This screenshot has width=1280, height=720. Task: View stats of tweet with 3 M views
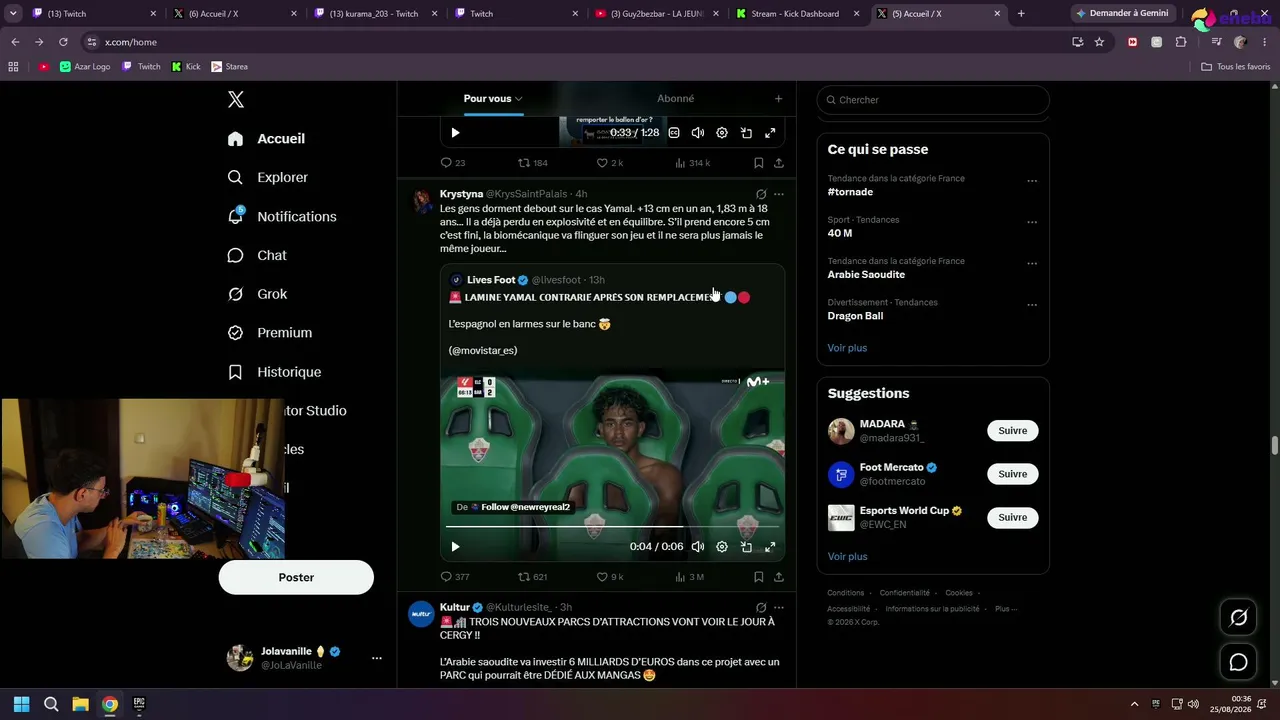pos(690,577)
